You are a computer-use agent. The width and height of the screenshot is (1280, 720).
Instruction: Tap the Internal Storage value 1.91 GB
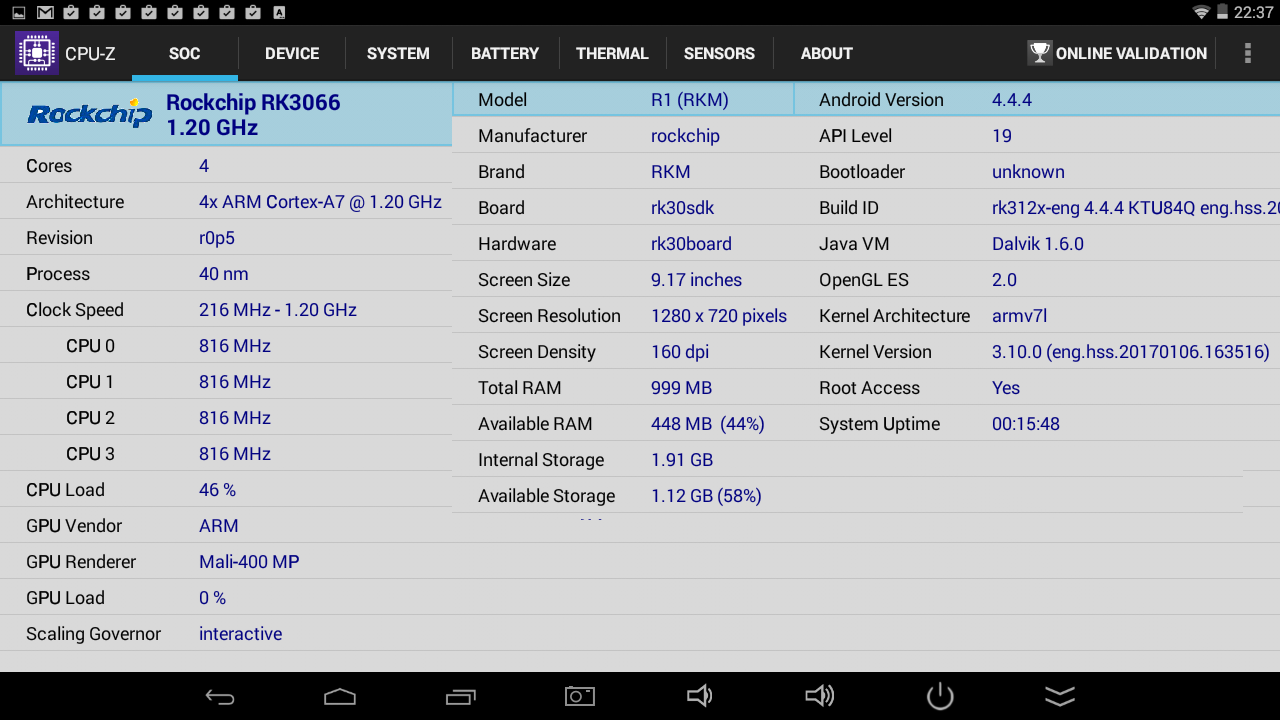[682, 460]
